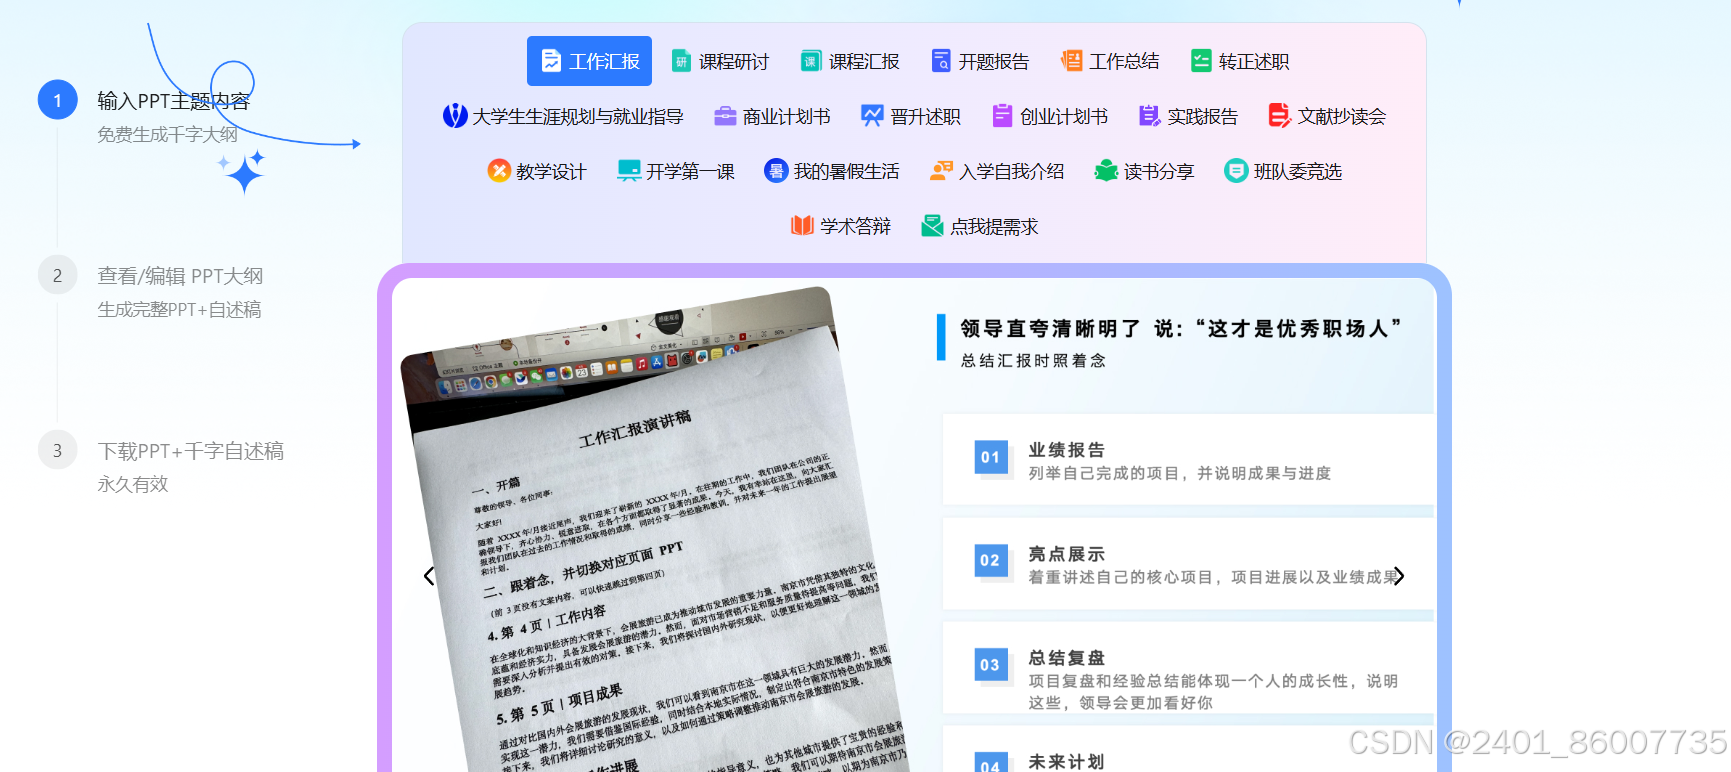Click the 入学自我介绍 icon
This screenshot has height=772, width=1731.
[x=941, y=171]
